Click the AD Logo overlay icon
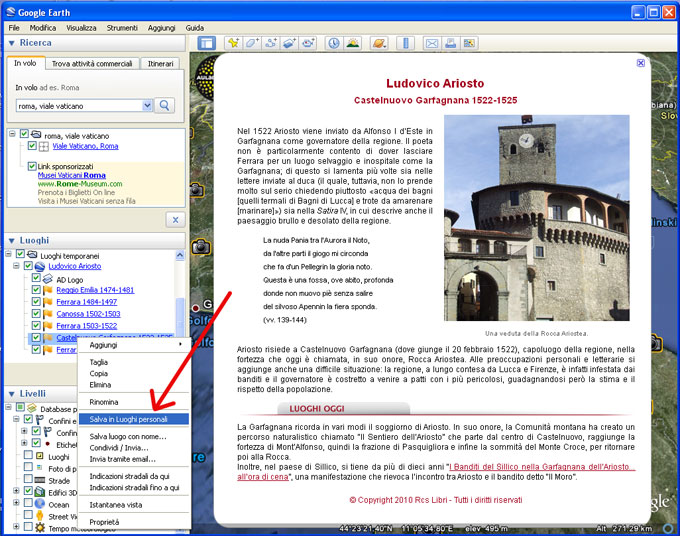 48,279
